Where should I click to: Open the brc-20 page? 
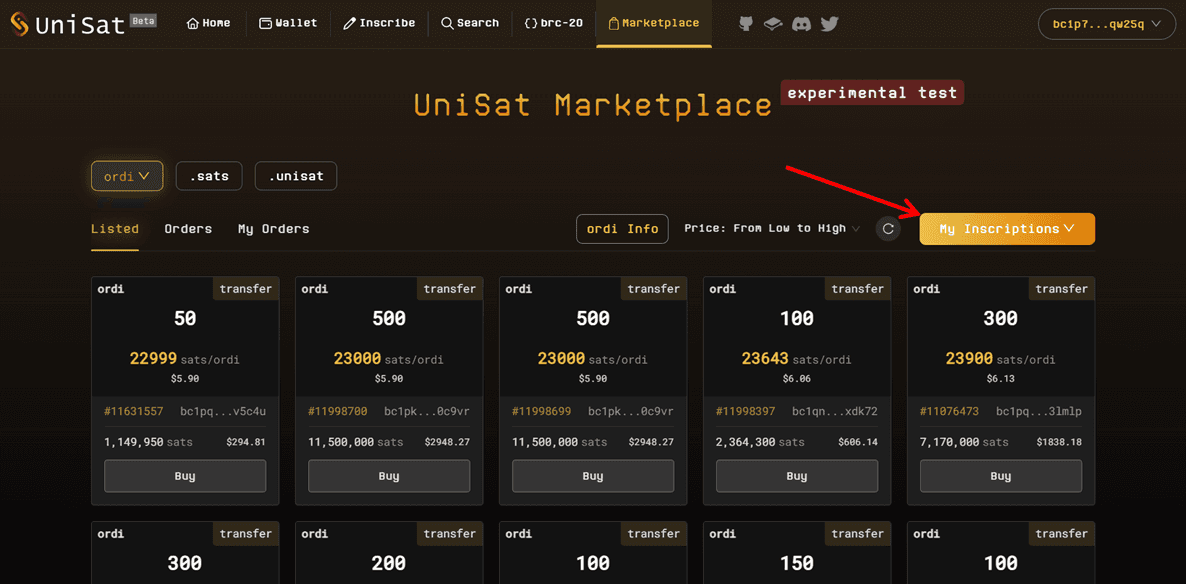tap(553, 23)
